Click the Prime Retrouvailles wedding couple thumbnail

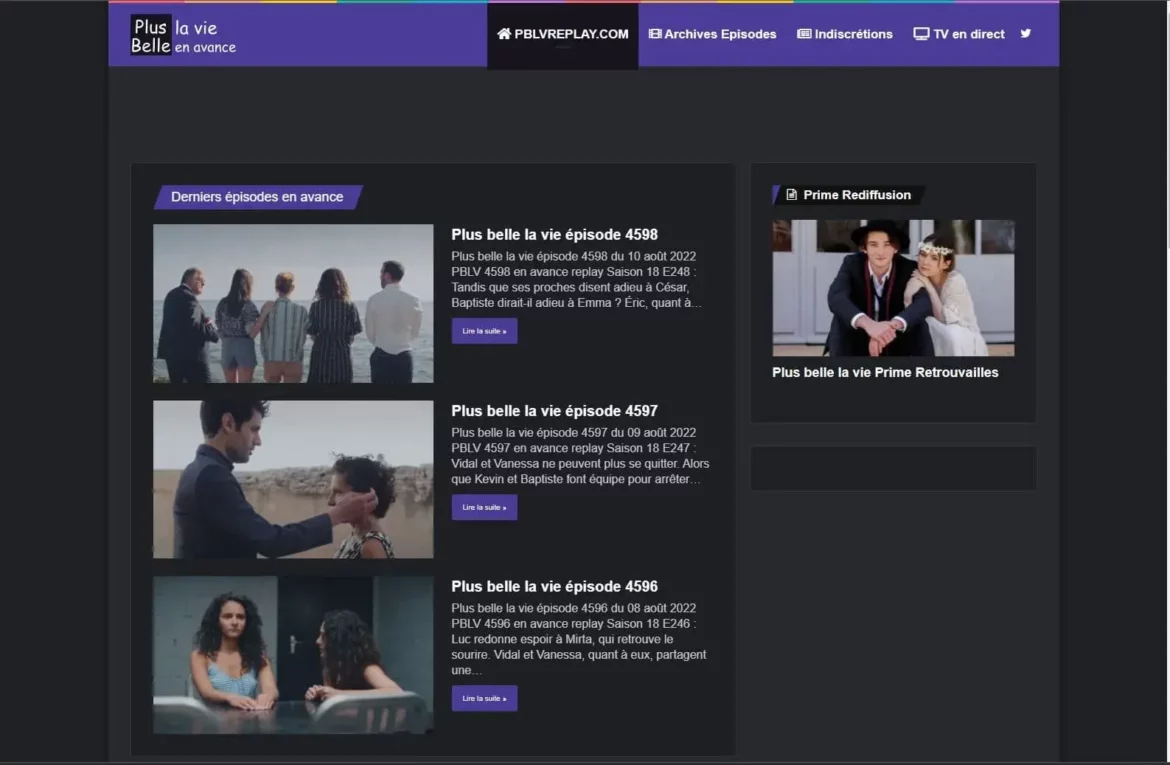point(893,288)
